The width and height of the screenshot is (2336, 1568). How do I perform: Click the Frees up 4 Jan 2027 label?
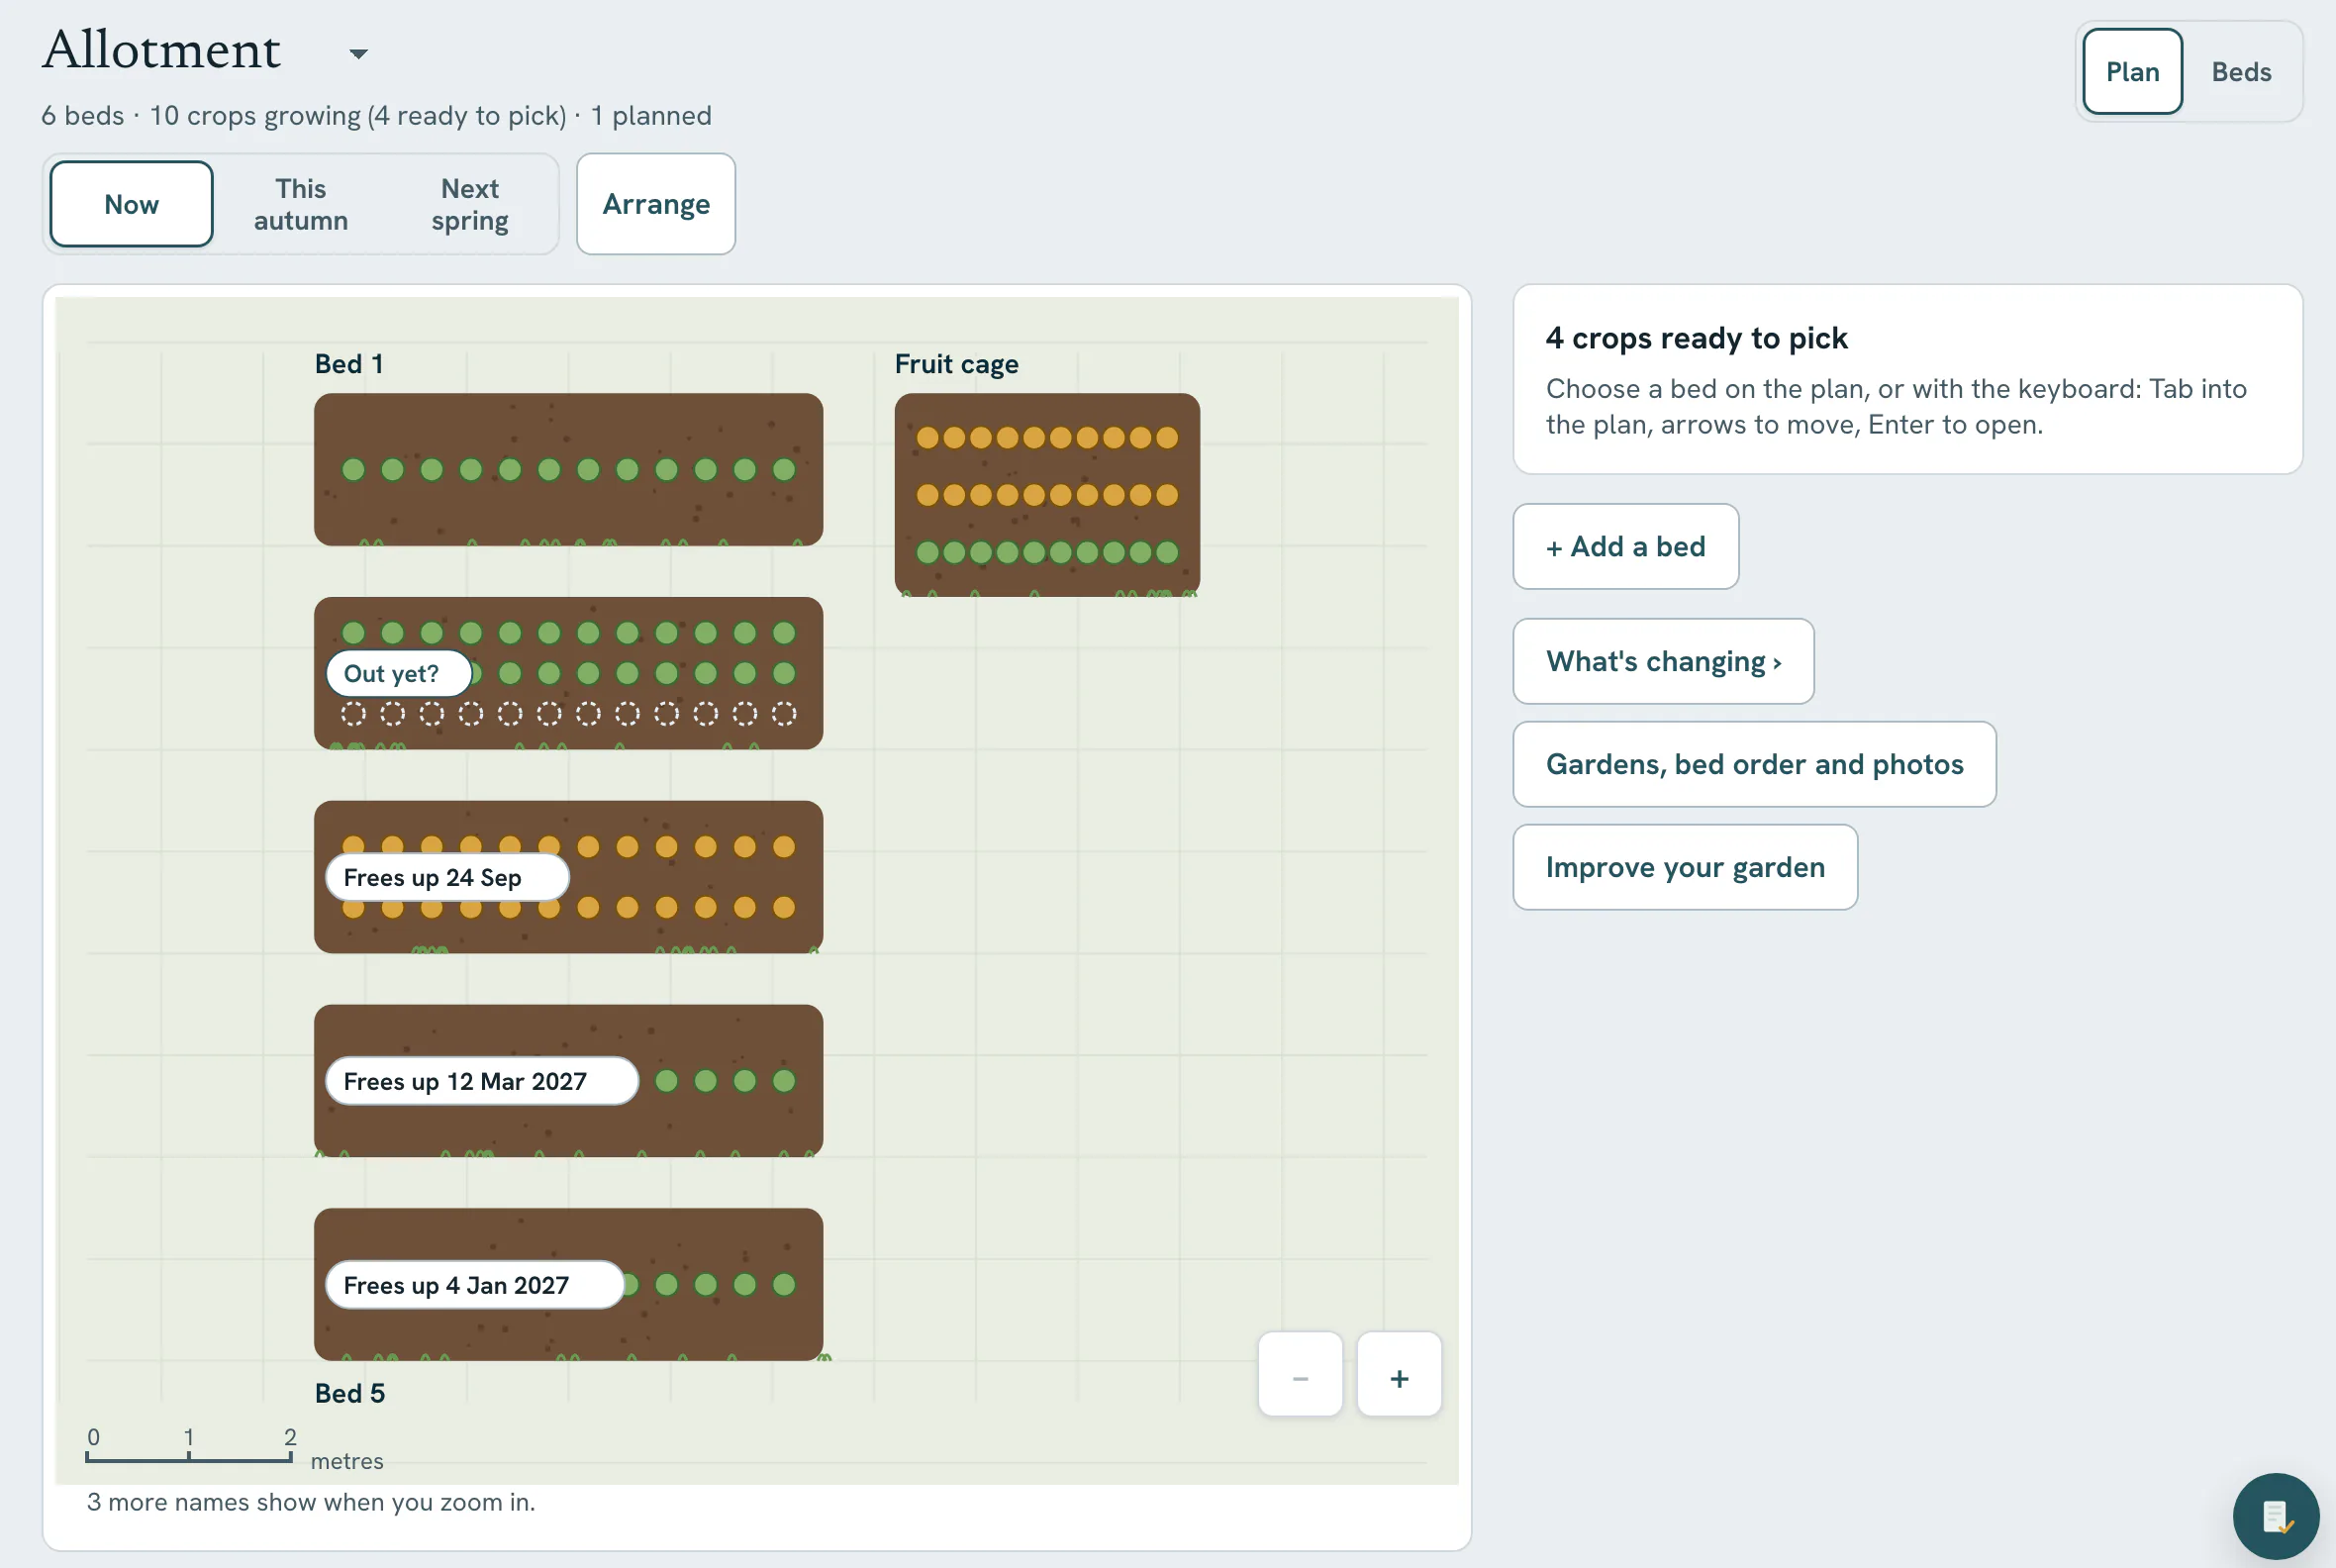click(x=474, y=1285)
